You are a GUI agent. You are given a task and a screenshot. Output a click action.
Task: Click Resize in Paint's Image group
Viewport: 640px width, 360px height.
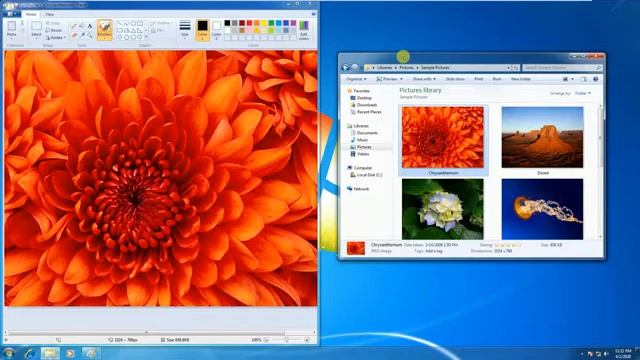tap(54, 30)
